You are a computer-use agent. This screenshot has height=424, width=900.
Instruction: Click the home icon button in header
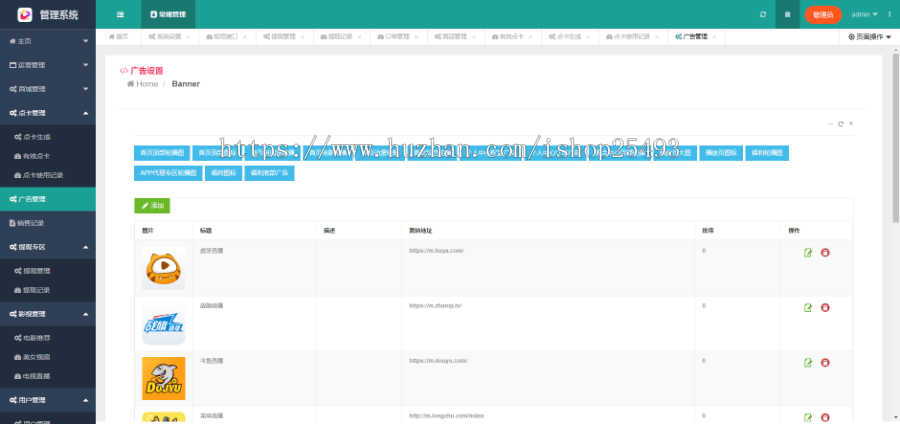coord(788,14)
